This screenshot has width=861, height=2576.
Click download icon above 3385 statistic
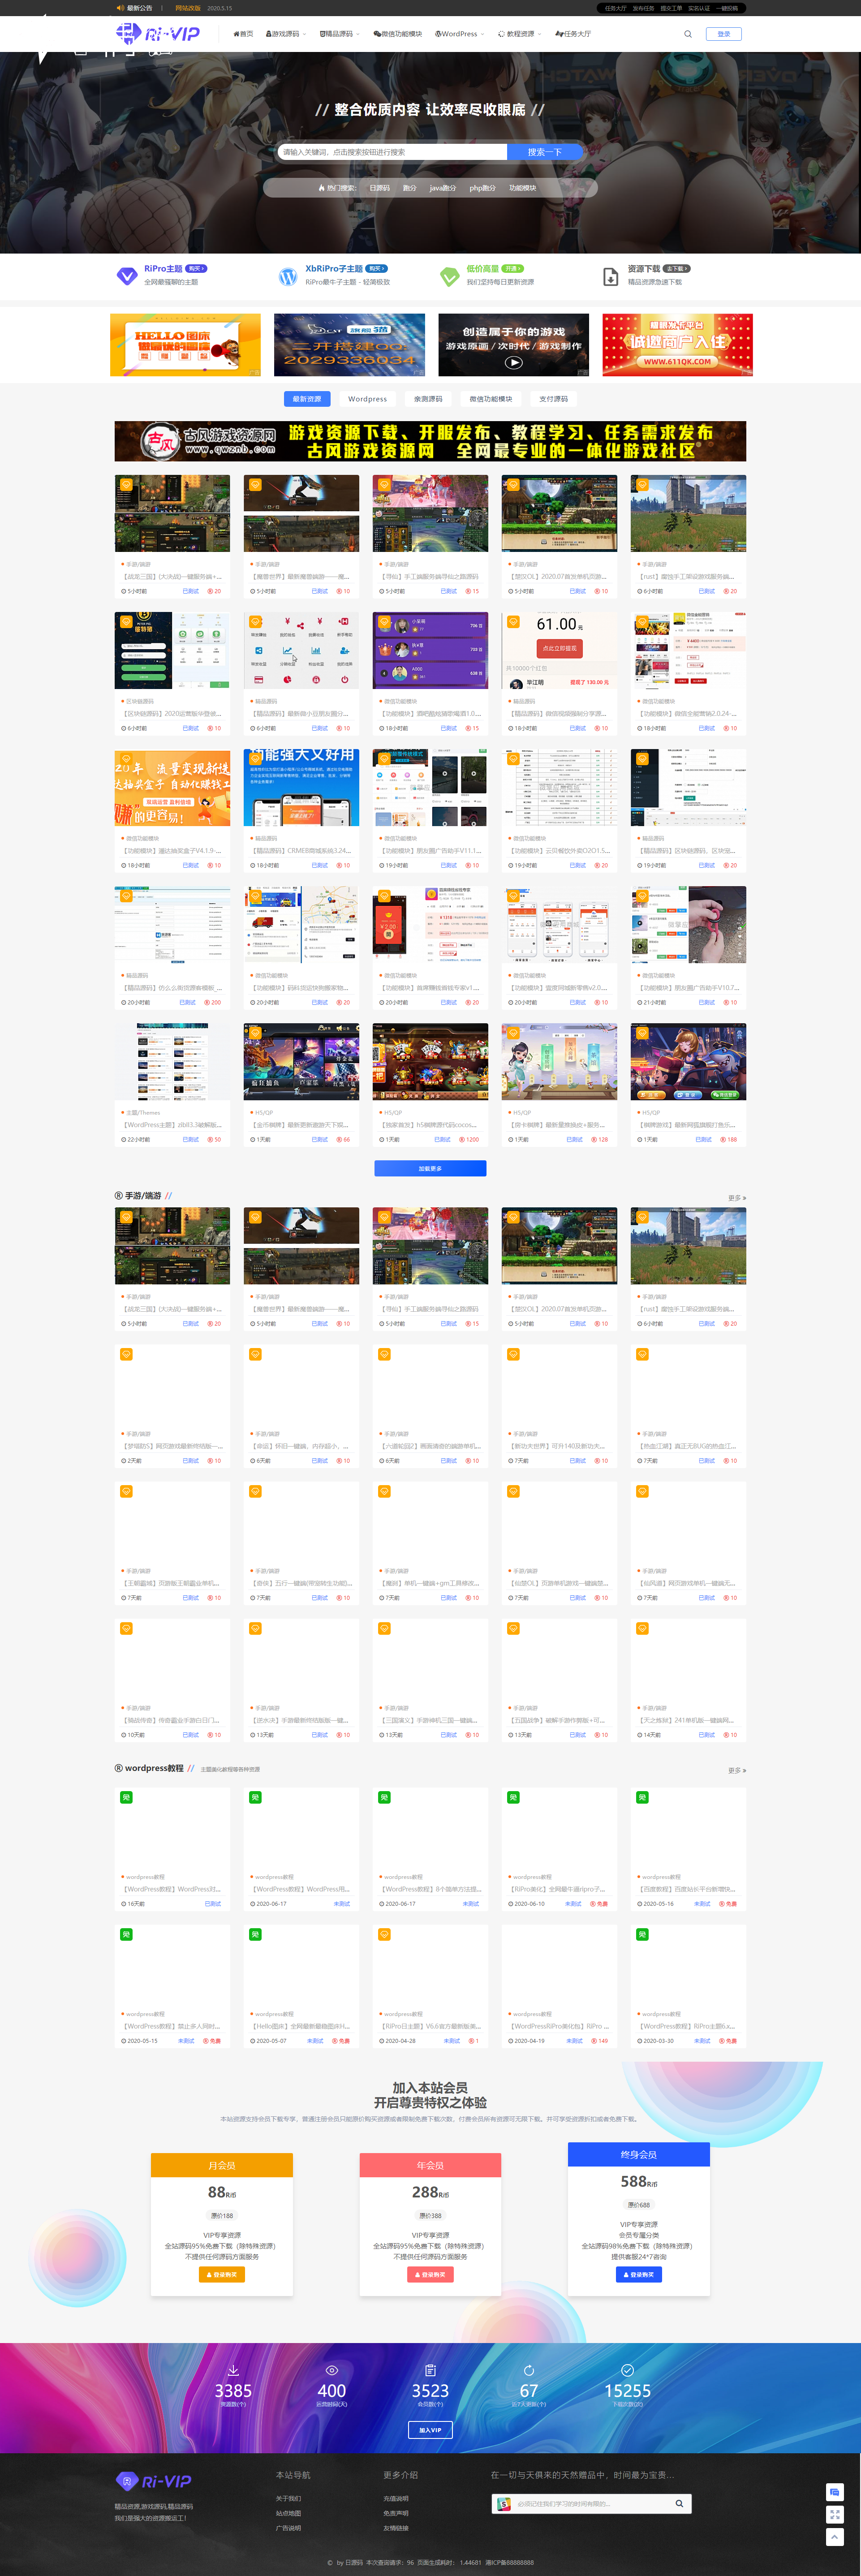pyautogui.click(x=233, y=2370)
